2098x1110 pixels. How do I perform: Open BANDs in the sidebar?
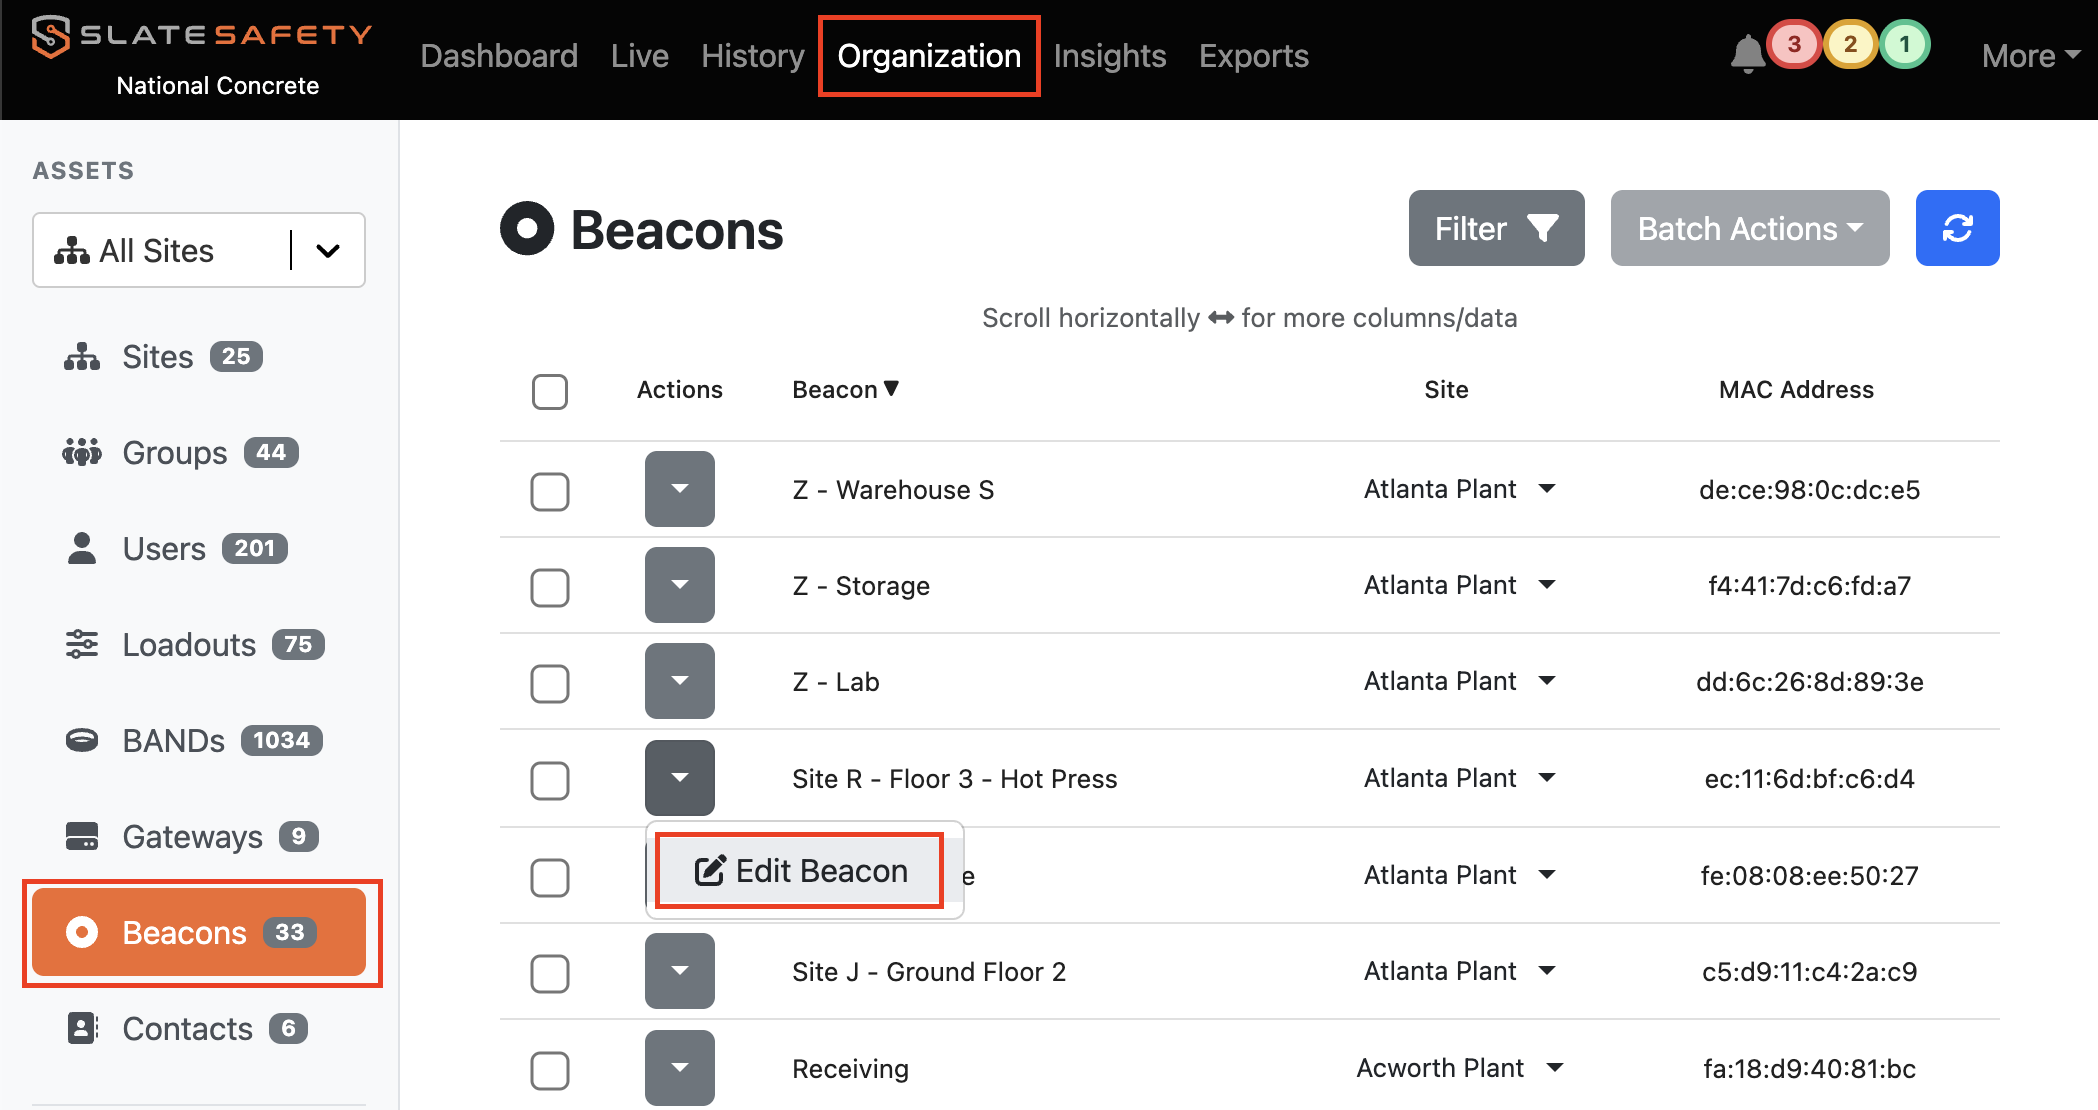173,740
